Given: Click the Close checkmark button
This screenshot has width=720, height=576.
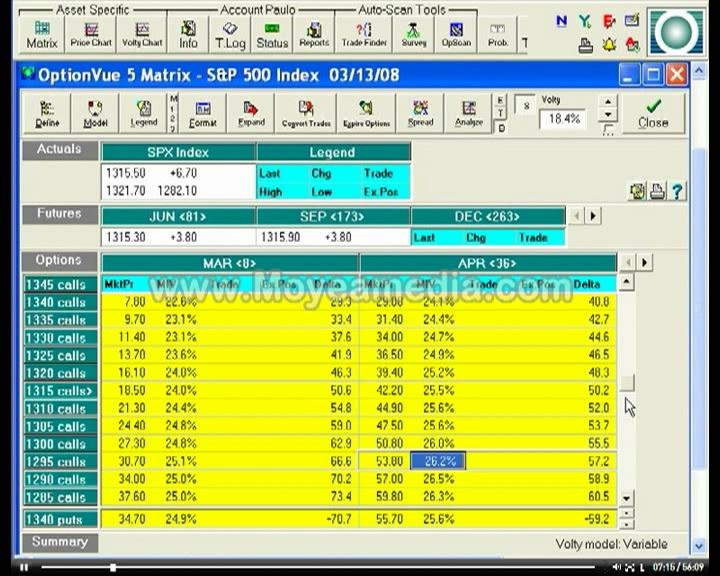Looking at the screenshot, I should pos(653,113).
